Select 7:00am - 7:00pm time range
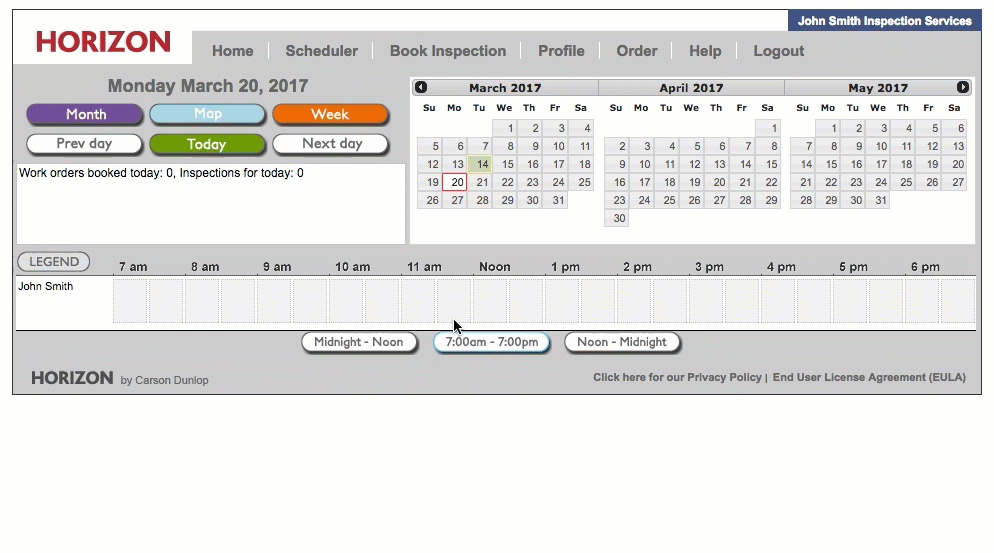The image size is (994, 553). (x=491, y=342)
